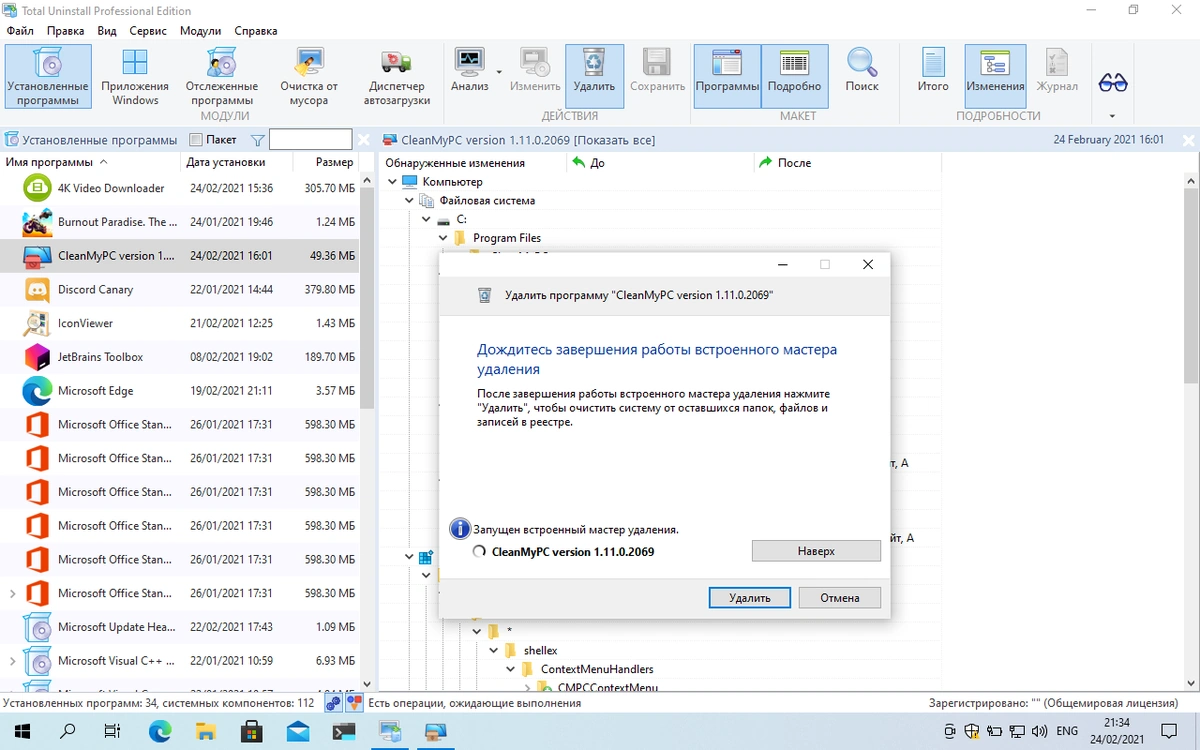Select Discord Canary in program list
Screen dimensions: 1200x750
[180, 289]
